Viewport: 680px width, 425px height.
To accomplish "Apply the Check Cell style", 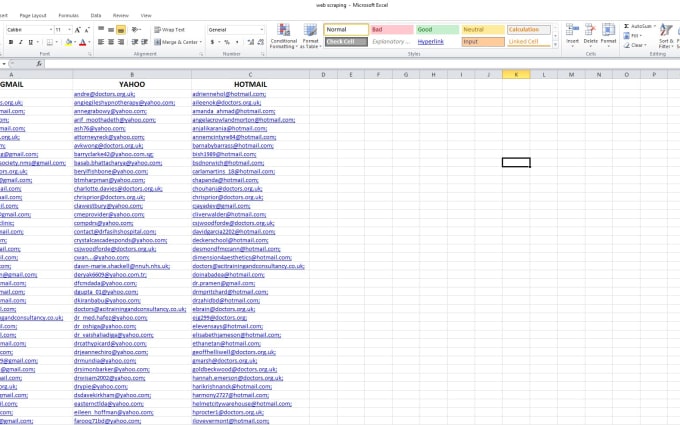I will [346, 42].
